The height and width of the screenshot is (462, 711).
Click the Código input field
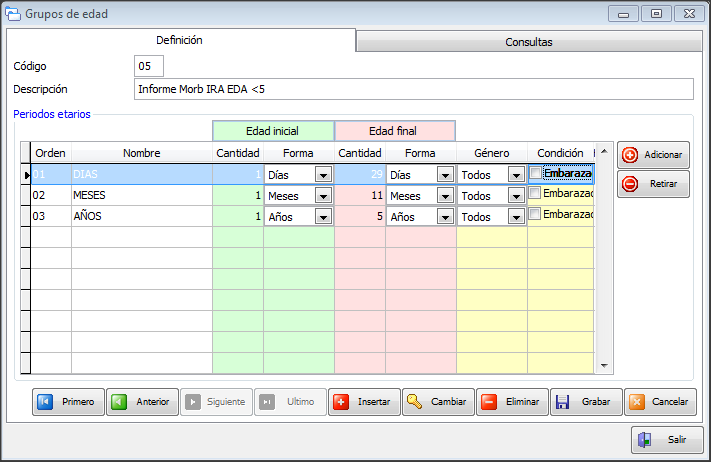point(149,66)
